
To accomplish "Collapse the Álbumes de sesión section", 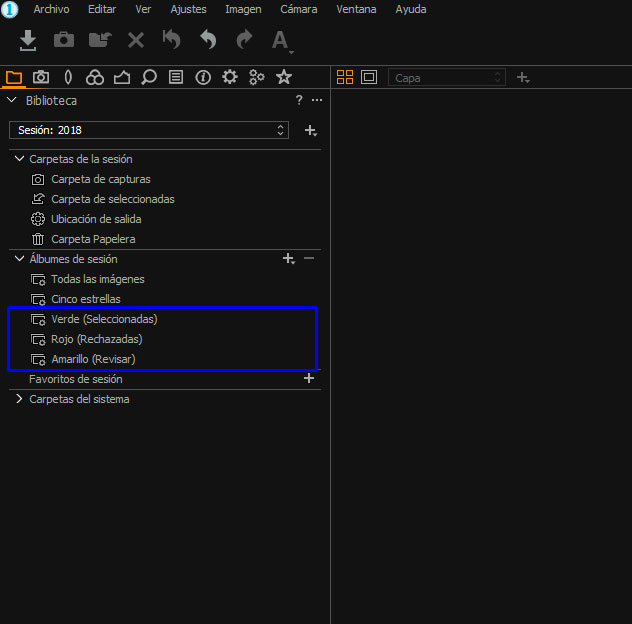I will click(19, 259).
